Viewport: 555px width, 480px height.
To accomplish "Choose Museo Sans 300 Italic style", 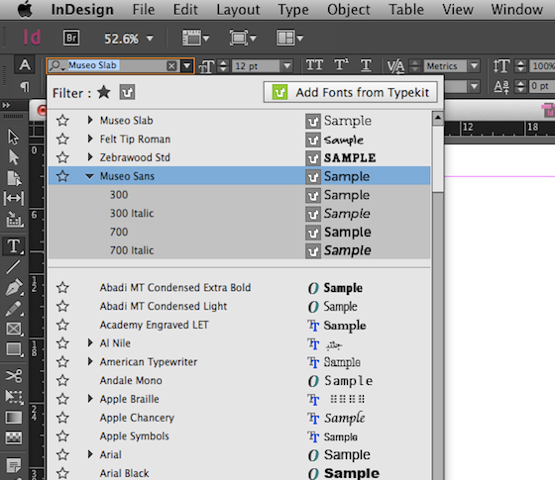I will [239, 213].
